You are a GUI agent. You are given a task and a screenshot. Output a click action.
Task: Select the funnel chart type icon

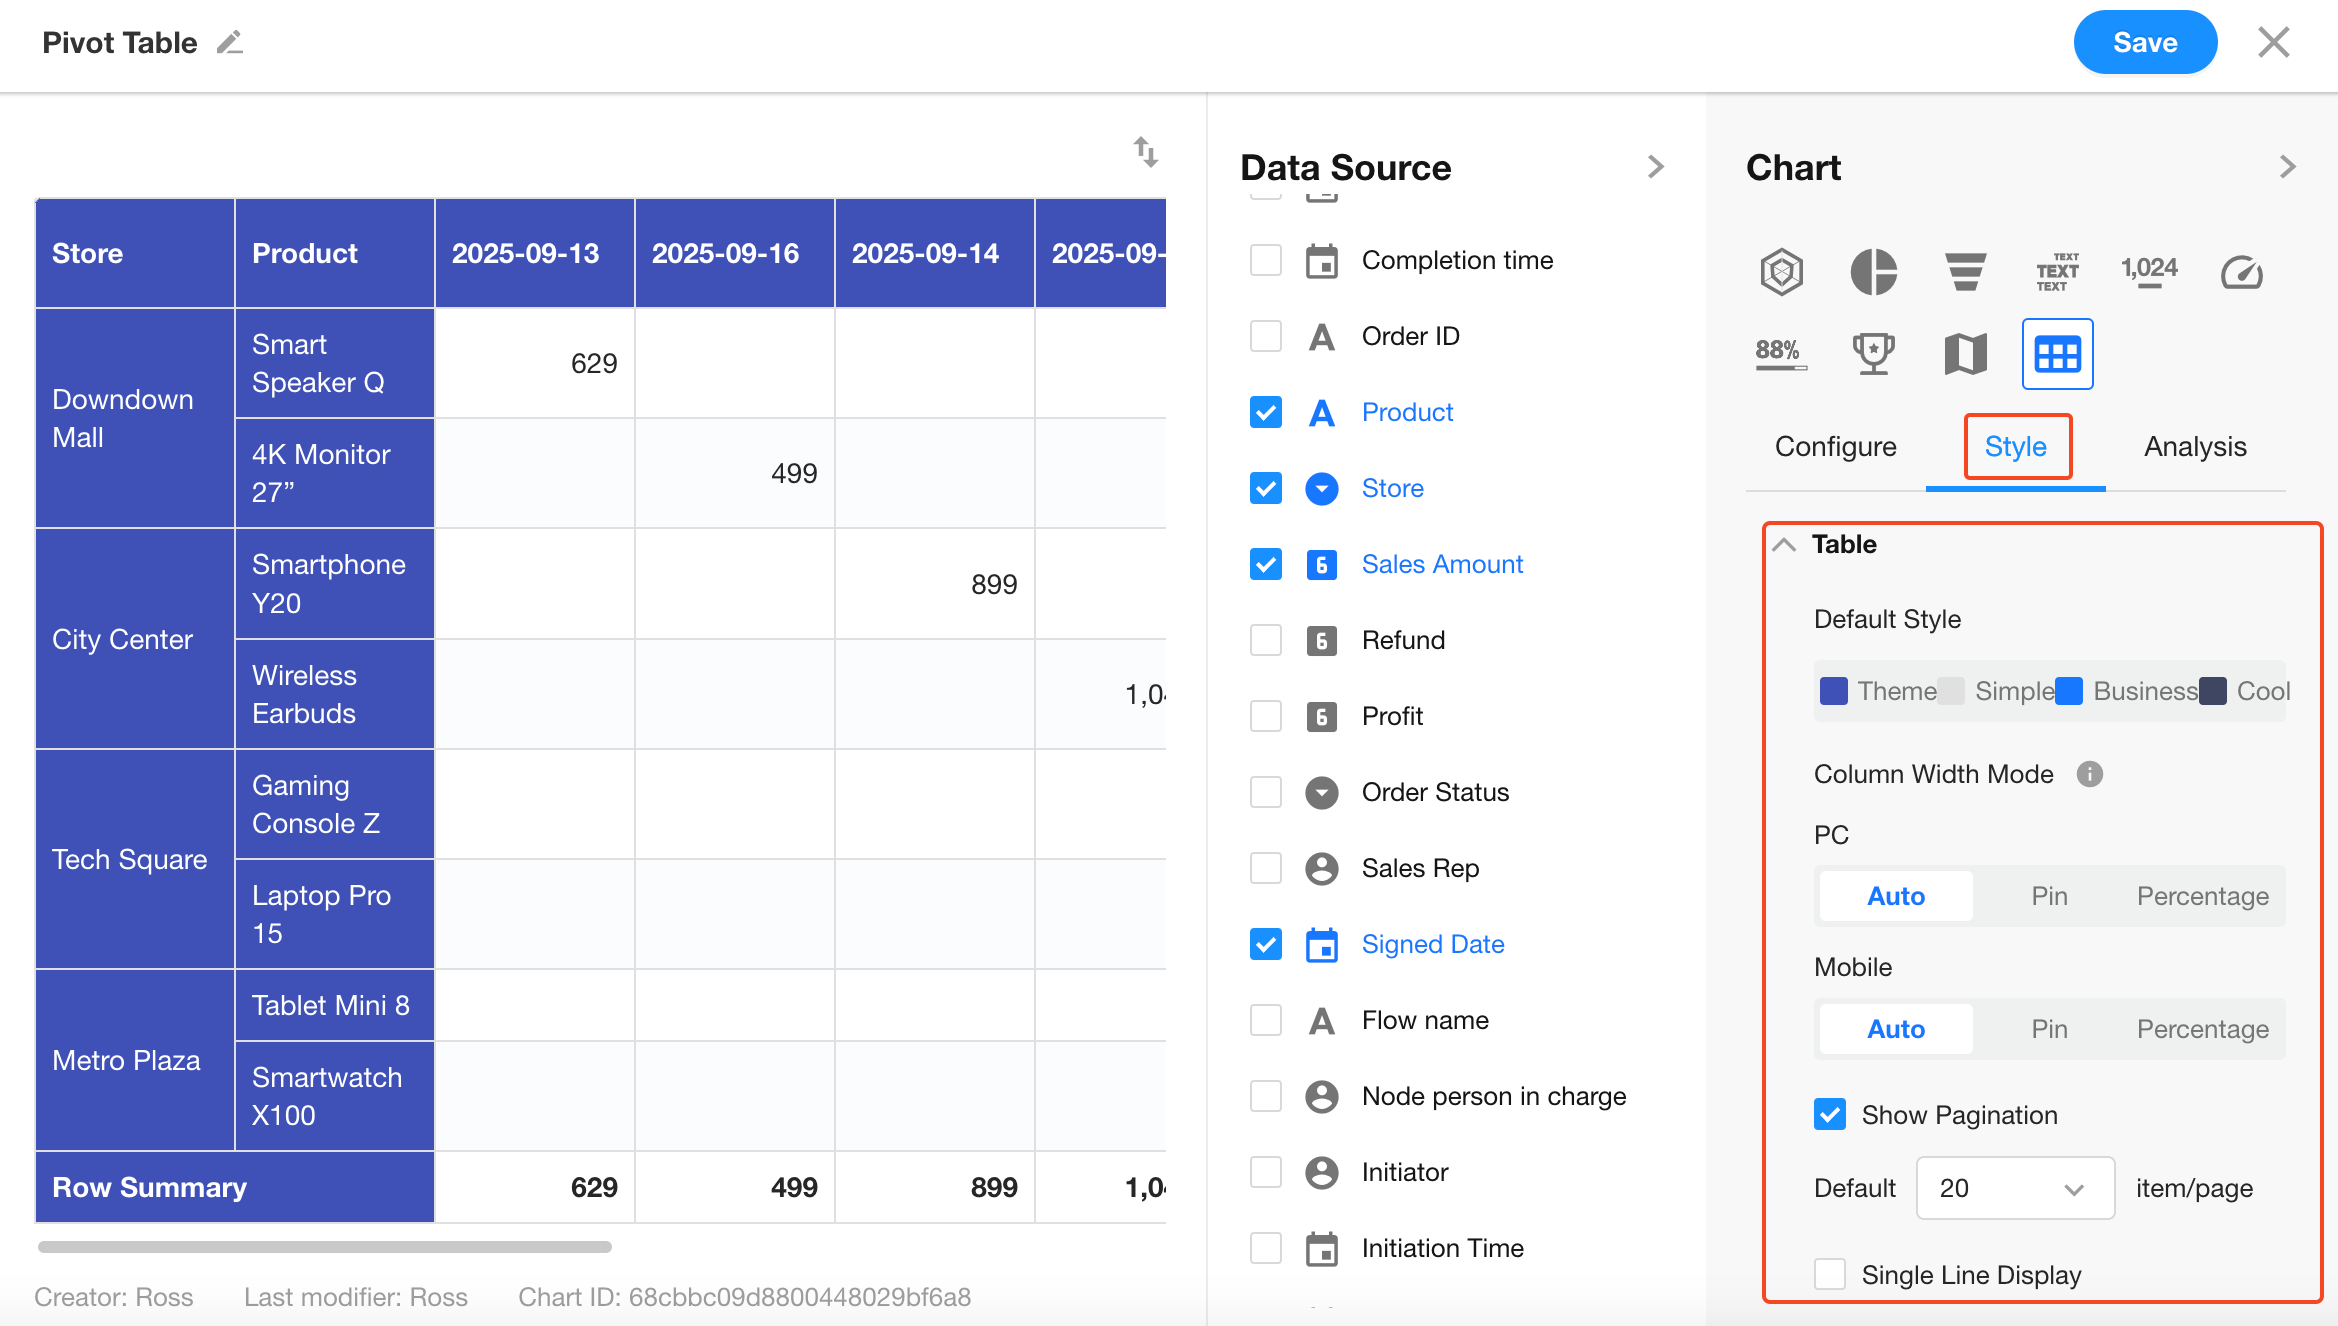click(1965, 272)
